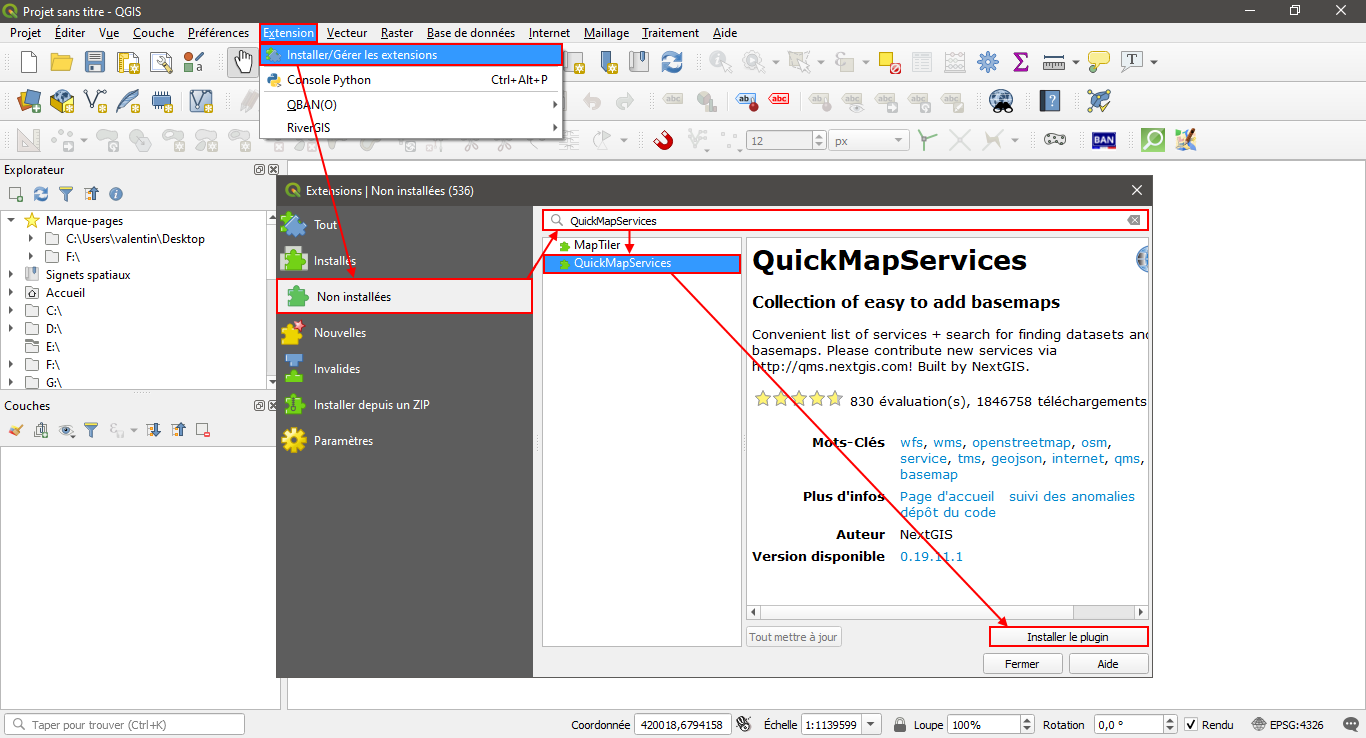Show Explorateur properties info icon
The image size is (1366, 738).
[x=116, y=194]
